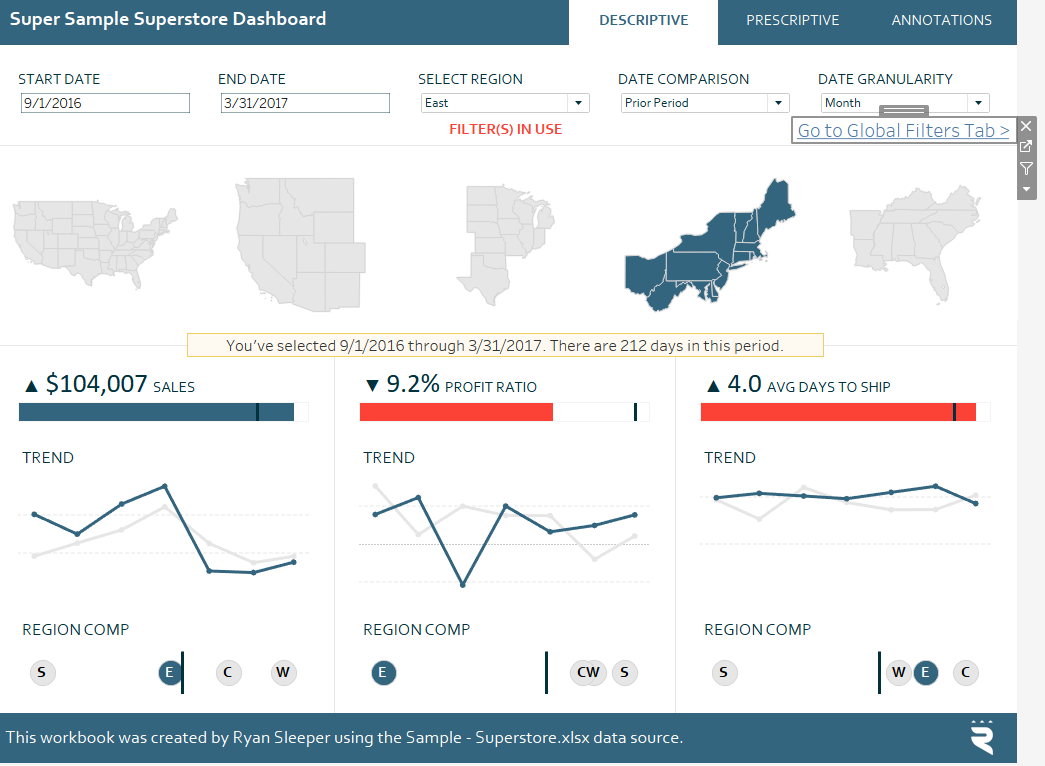Click the down triangle beside 9.2% profit ratio

pyautogui.click(x=373, y=385)
